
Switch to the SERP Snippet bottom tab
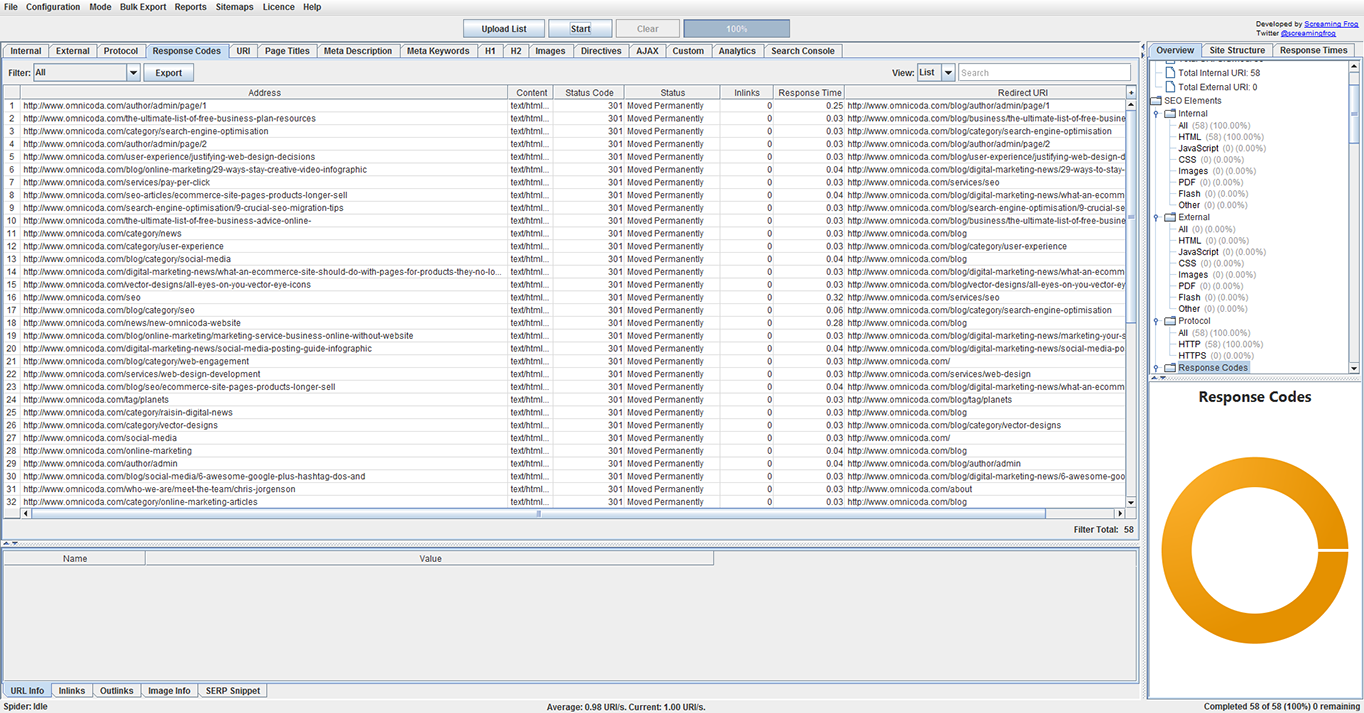click(233, 691)
